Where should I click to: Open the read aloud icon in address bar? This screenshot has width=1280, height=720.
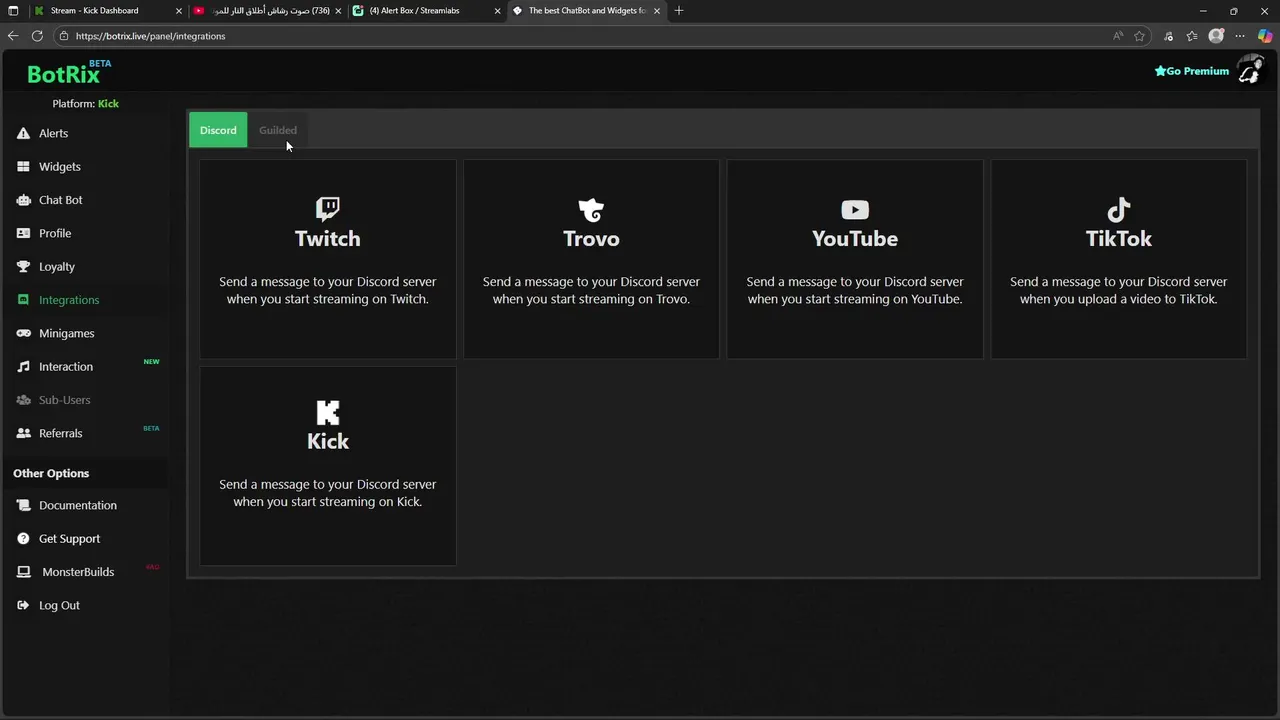[1117, 36]
